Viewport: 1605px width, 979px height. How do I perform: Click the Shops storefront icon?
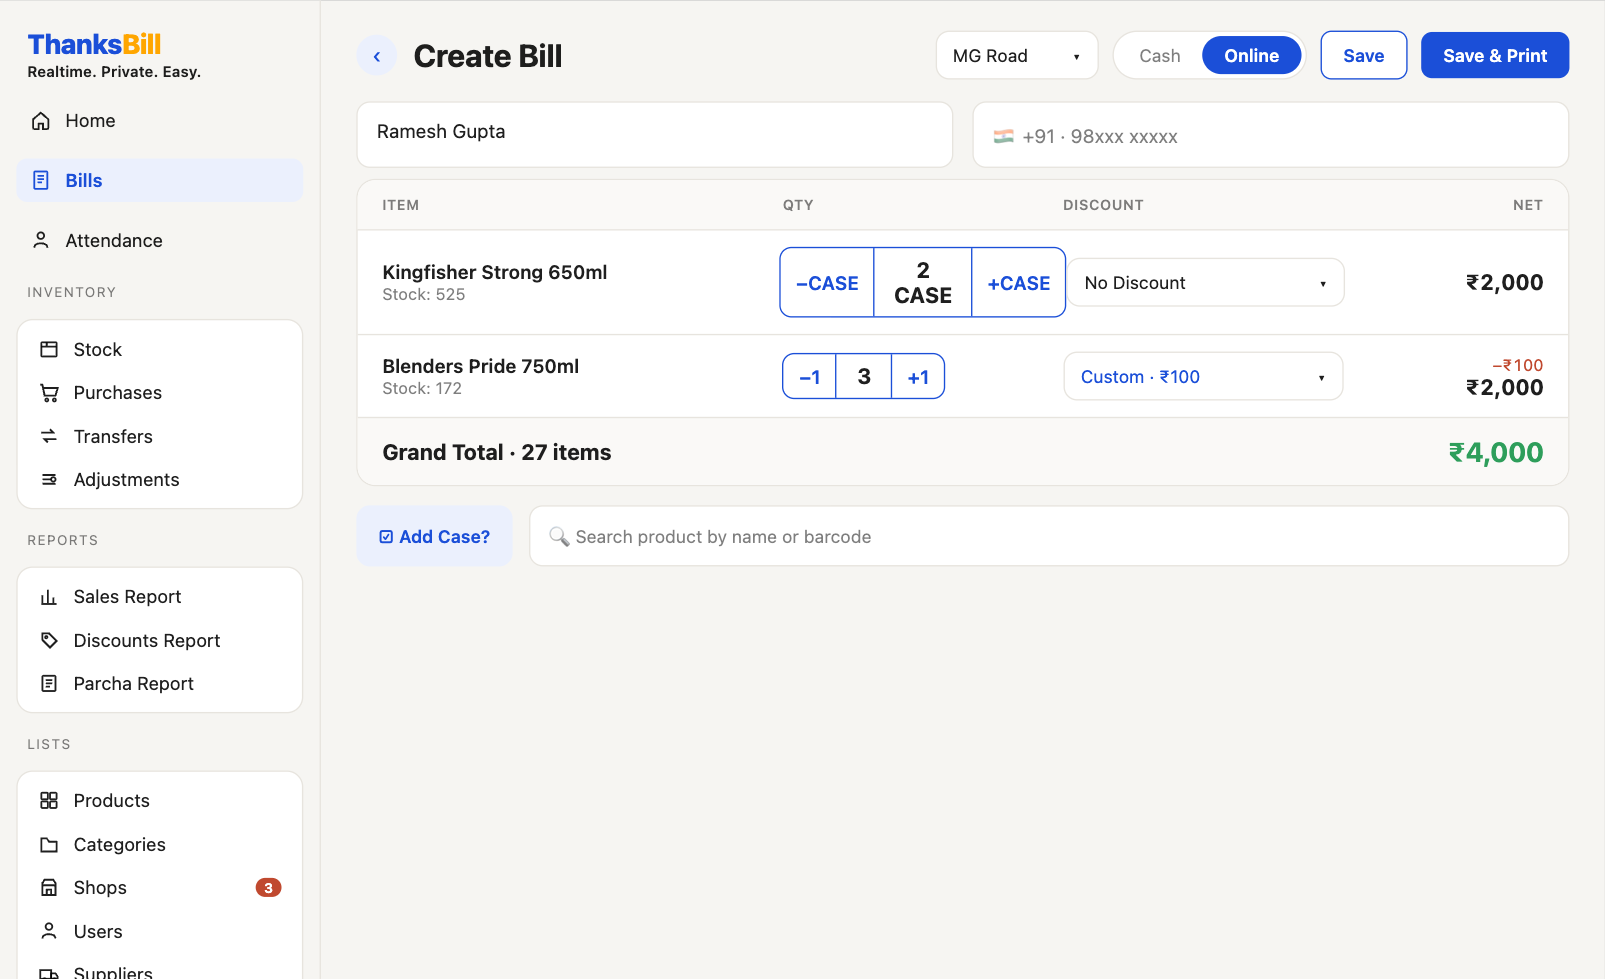[x=49, y=888]
